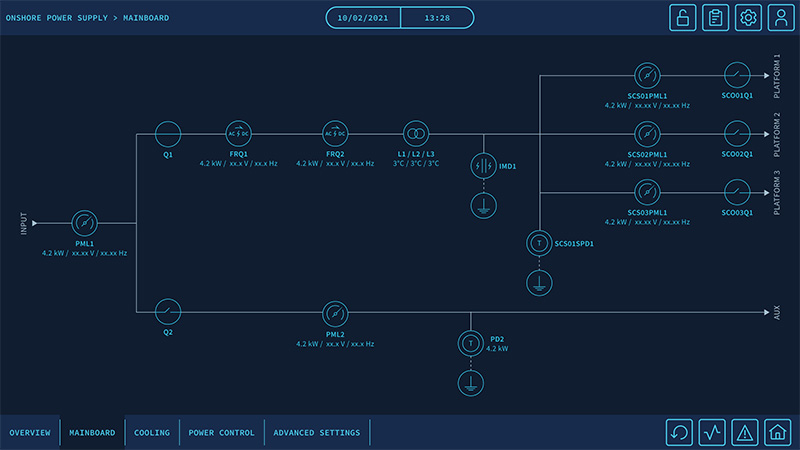Screen dimensions: 800x450
Task: Click the FRQ2 label text
Action: pos(335,154)
